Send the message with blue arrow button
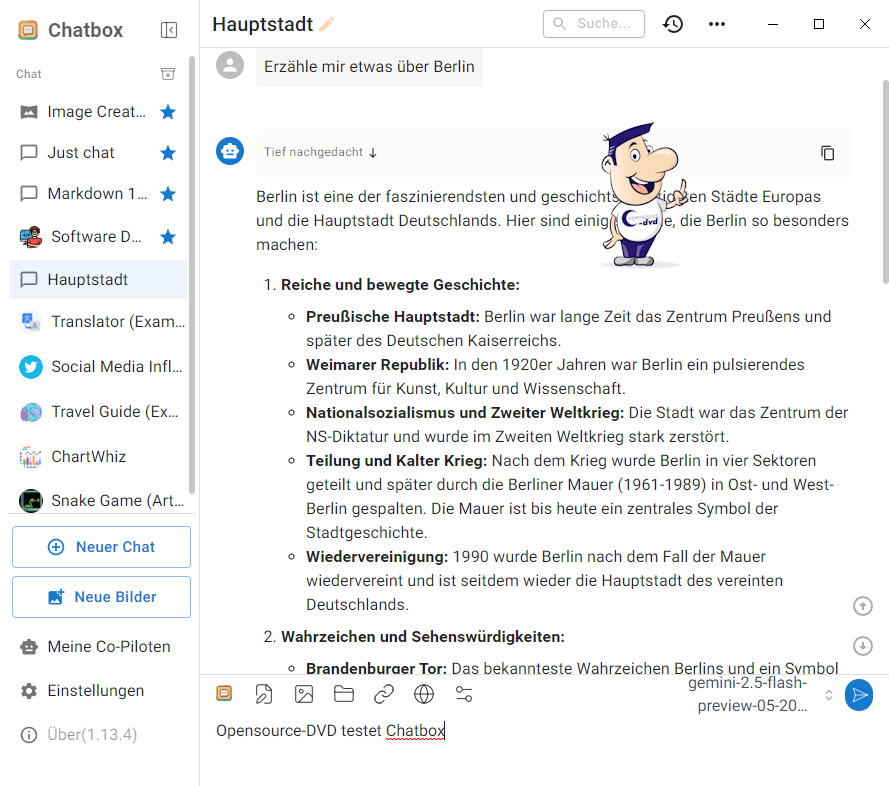 [x=858, y=694]
